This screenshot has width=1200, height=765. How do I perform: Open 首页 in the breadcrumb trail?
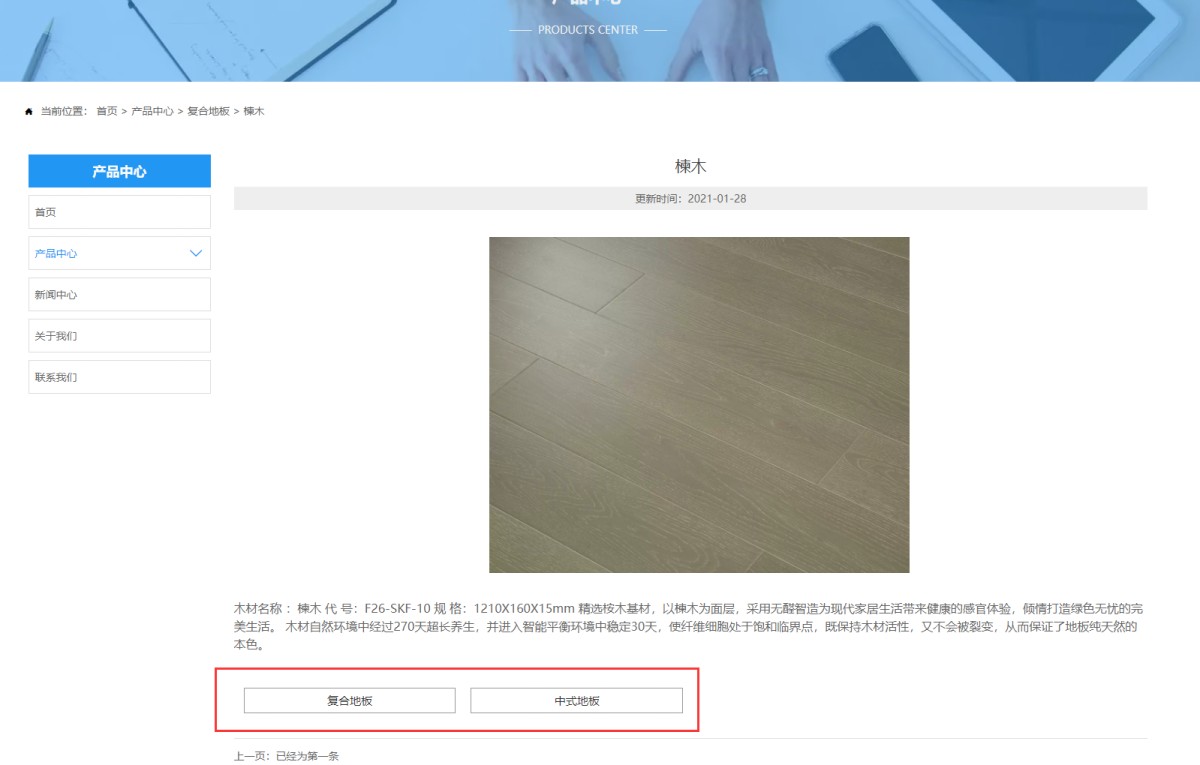107,111
